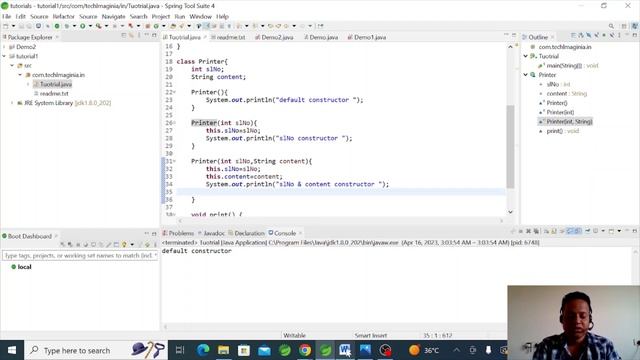The width and height of the screenshot is (640, 360).
Task: Open Outline view menu (three dots)
Action: click(620, 36)
